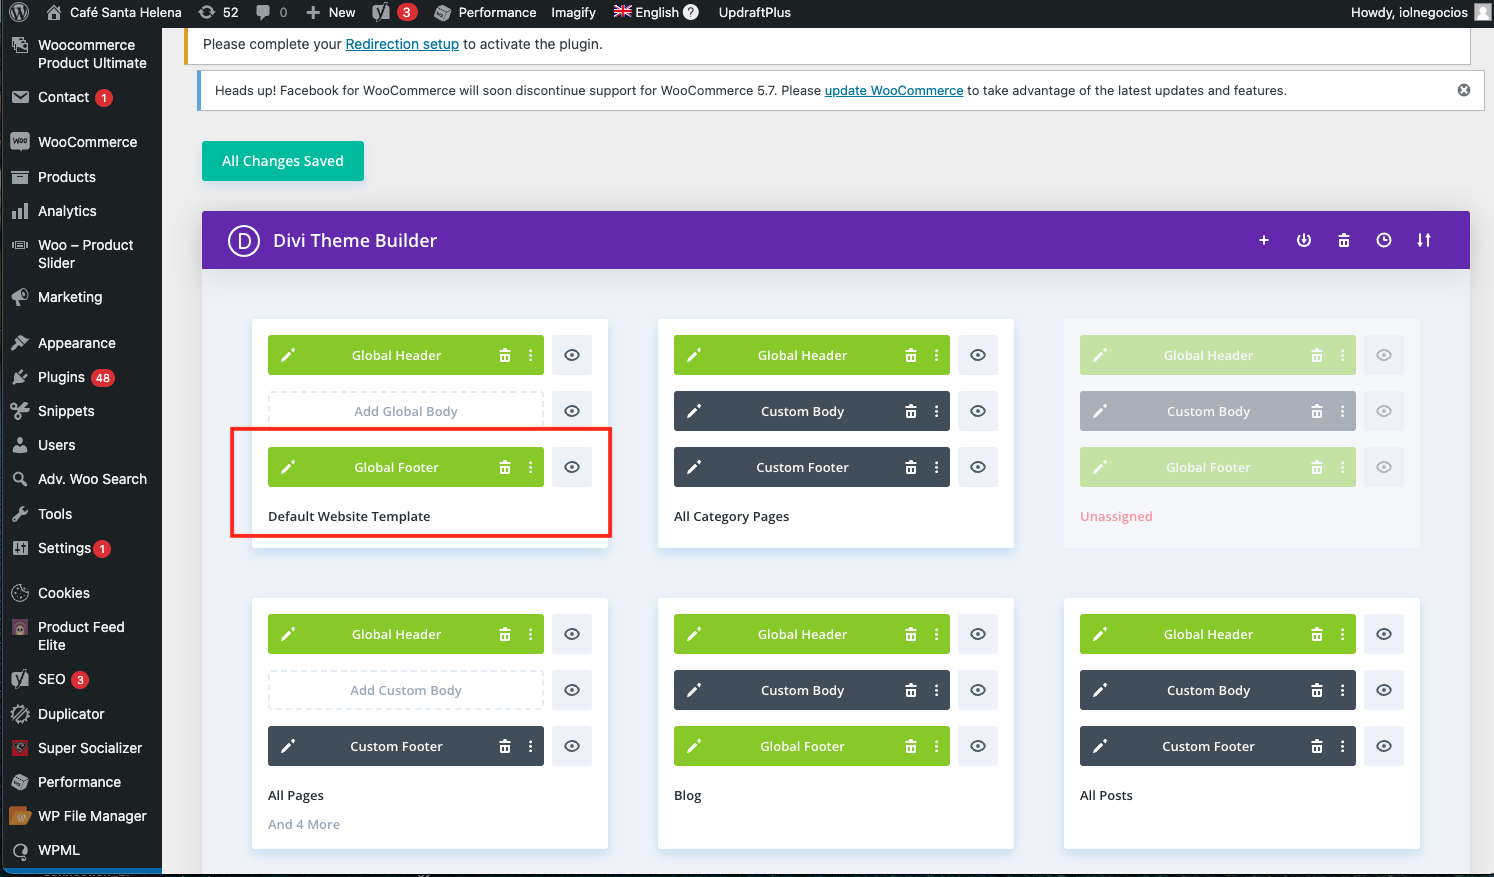This screenshot has width=1494, height=877.
Task: Delete all templates with header trash icon
Action: click(x=1344, y=240)
